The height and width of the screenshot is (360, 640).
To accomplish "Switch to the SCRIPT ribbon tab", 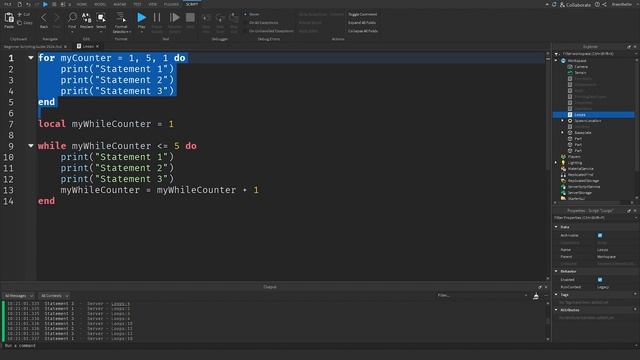I will pos(192,4).
